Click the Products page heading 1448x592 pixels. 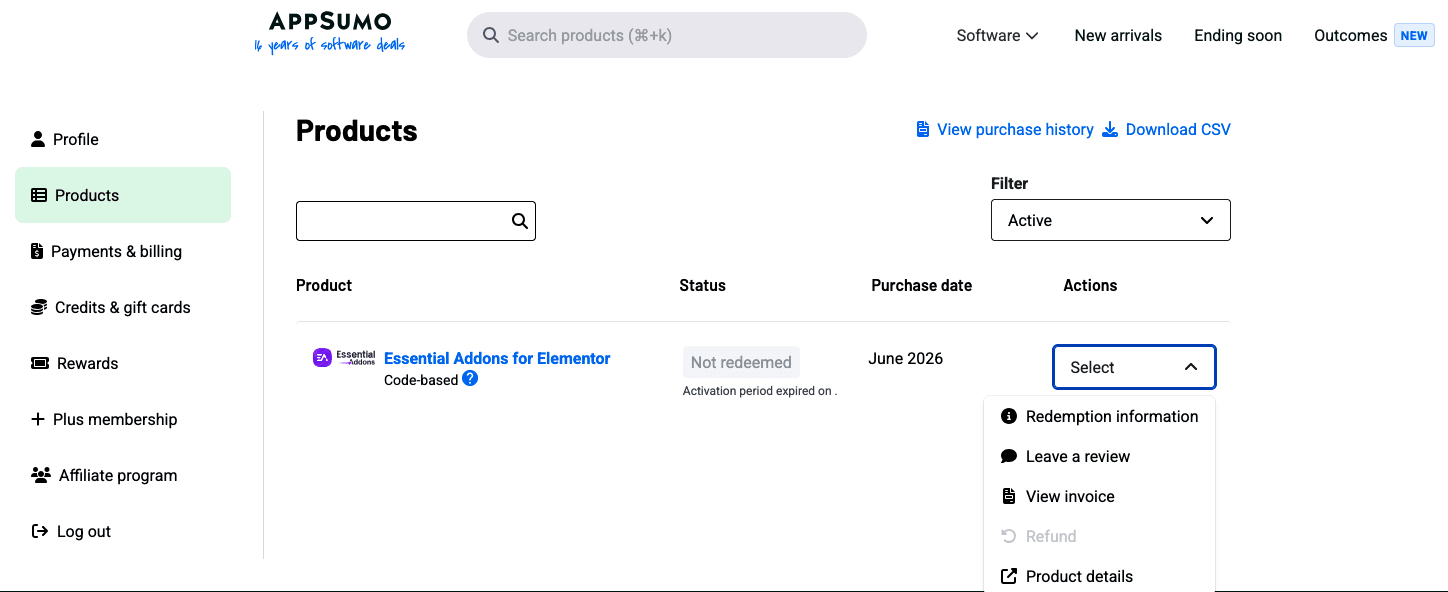pos(357,131)
